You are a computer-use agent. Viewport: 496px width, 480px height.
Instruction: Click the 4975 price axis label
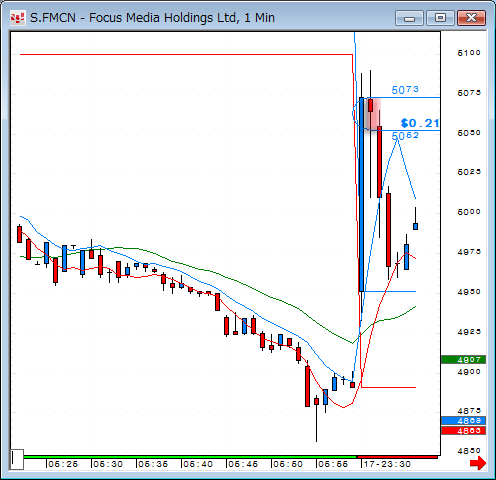pos(469,252)
